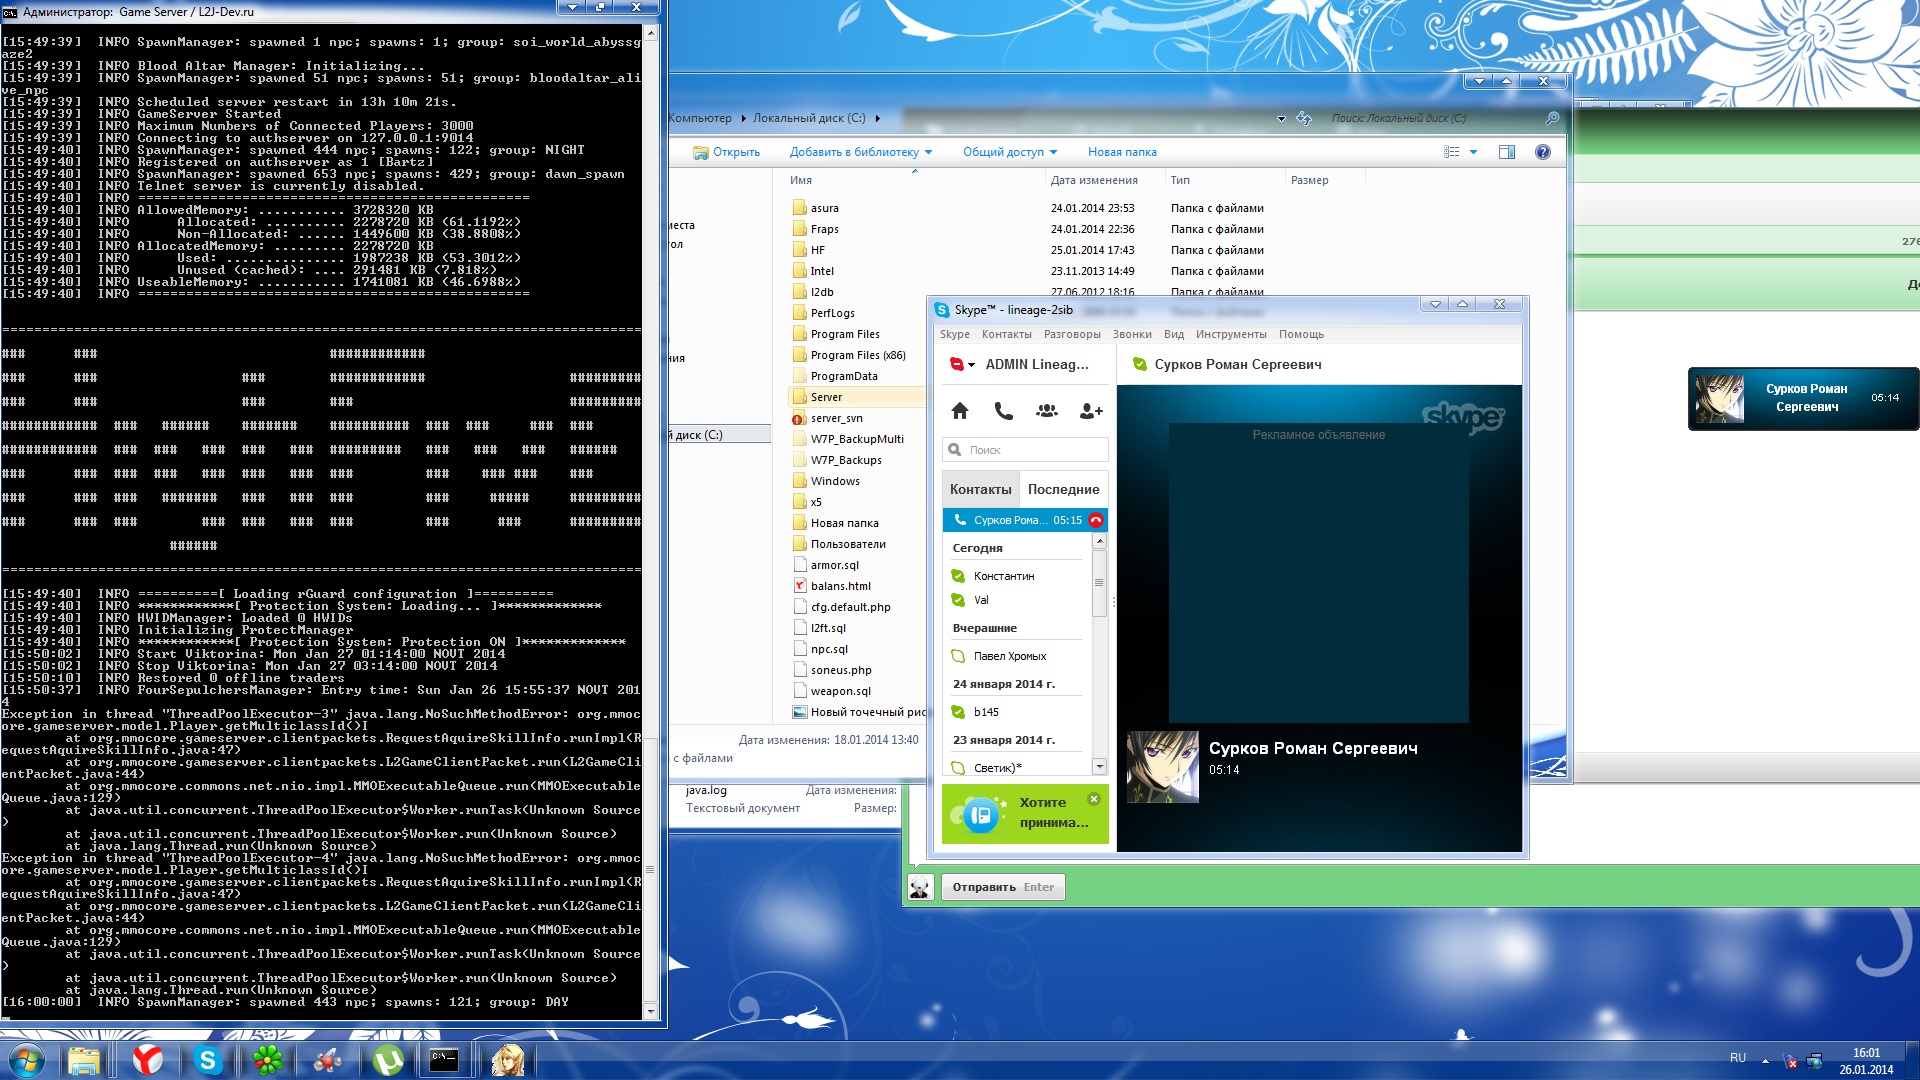Image resolution: width=1920 pixels, height=1080 pixels.
Task: Open the 'Добавить в библиотеку' dropdown
Action: [x=860, y=152]
